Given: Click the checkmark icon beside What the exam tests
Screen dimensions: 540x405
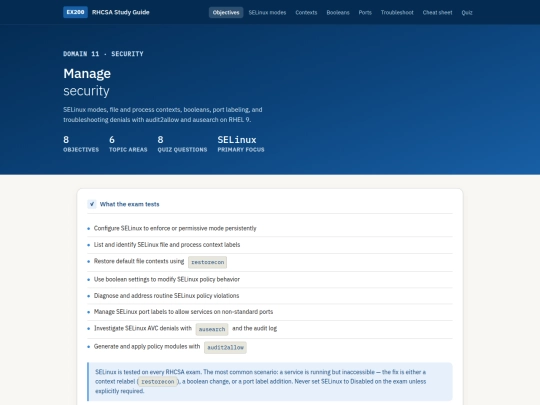Looking at the screenshot, I should (x=92, y=204).
